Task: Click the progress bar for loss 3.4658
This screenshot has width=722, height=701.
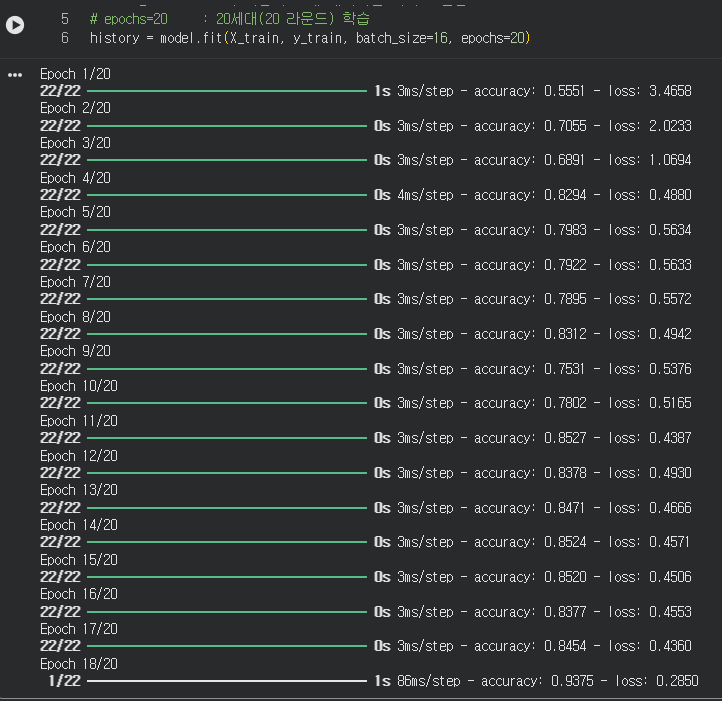Action: point(227,91)
